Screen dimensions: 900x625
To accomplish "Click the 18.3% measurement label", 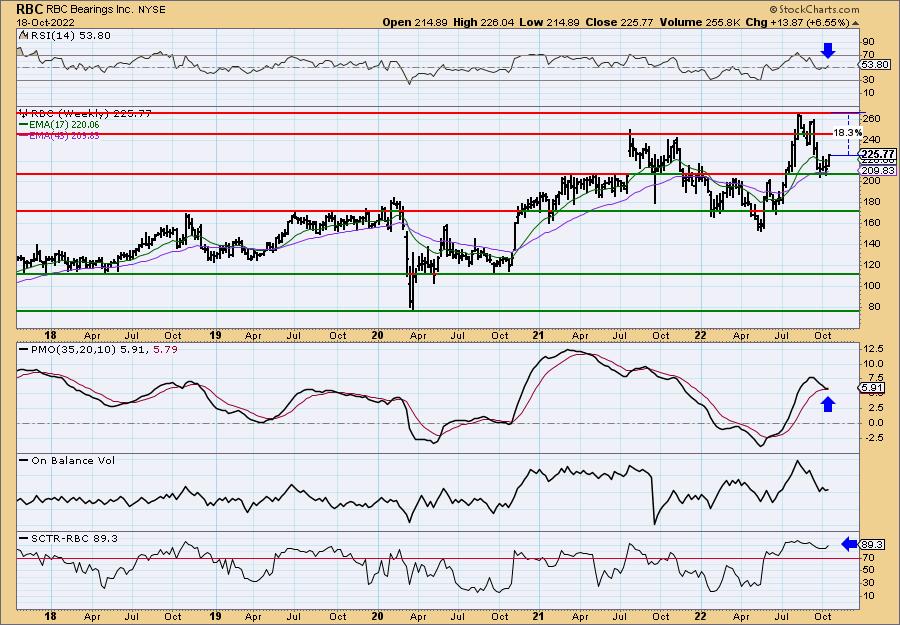I will (847, 133).
